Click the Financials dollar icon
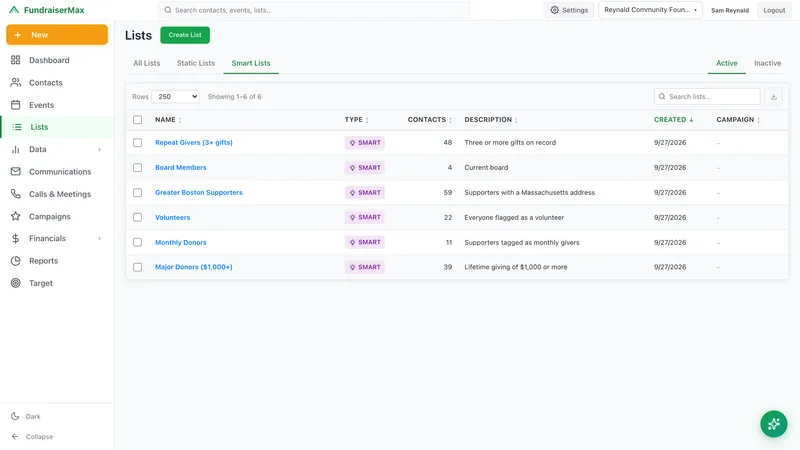 (16, 238)
